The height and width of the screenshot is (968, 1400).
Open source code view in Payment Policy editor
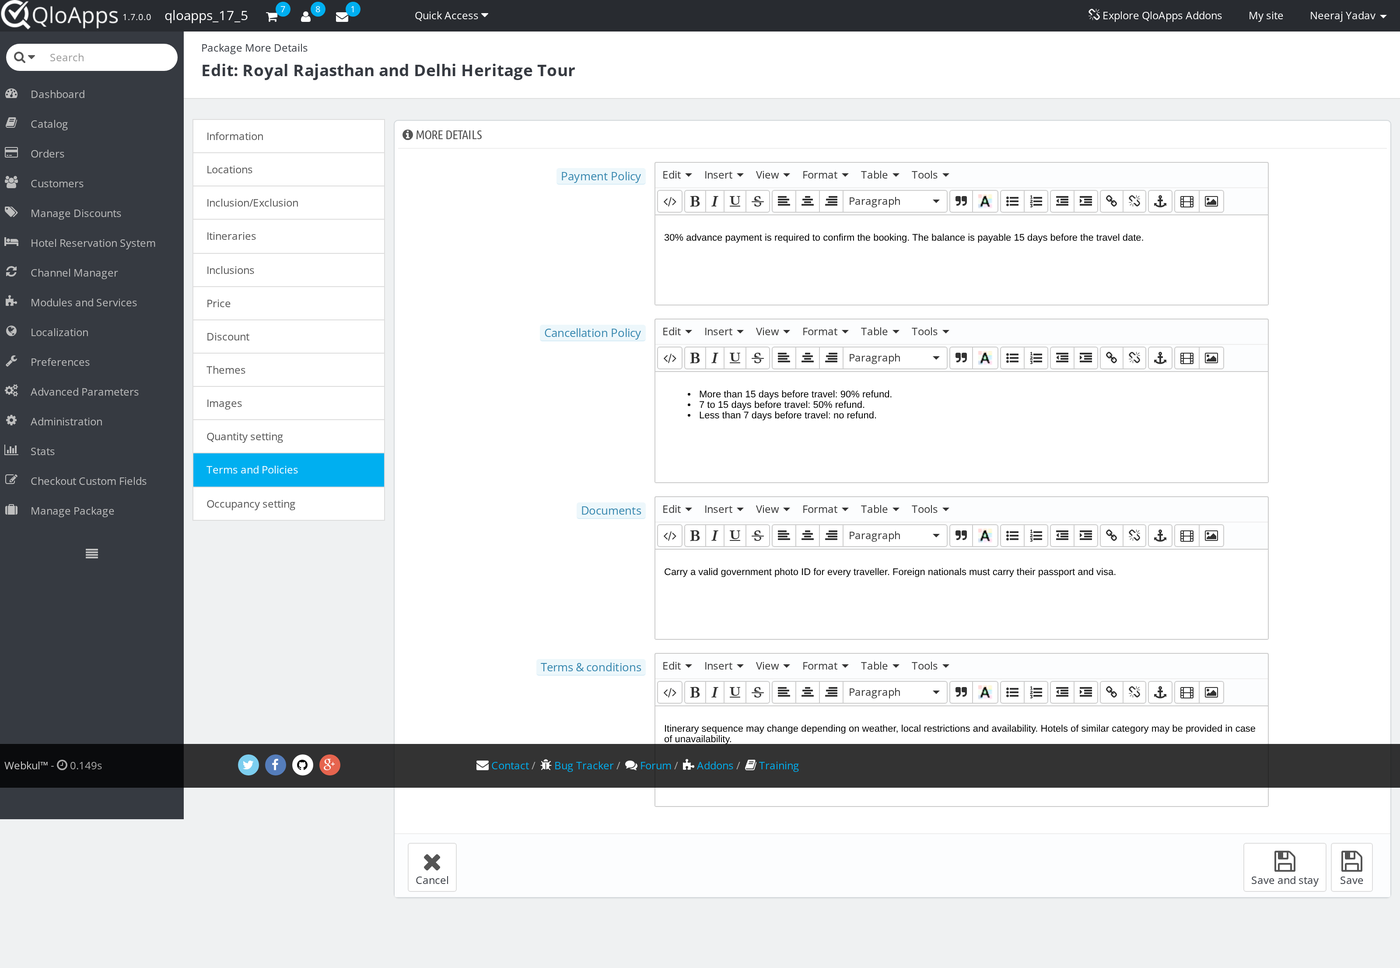(x=670, y=201)
